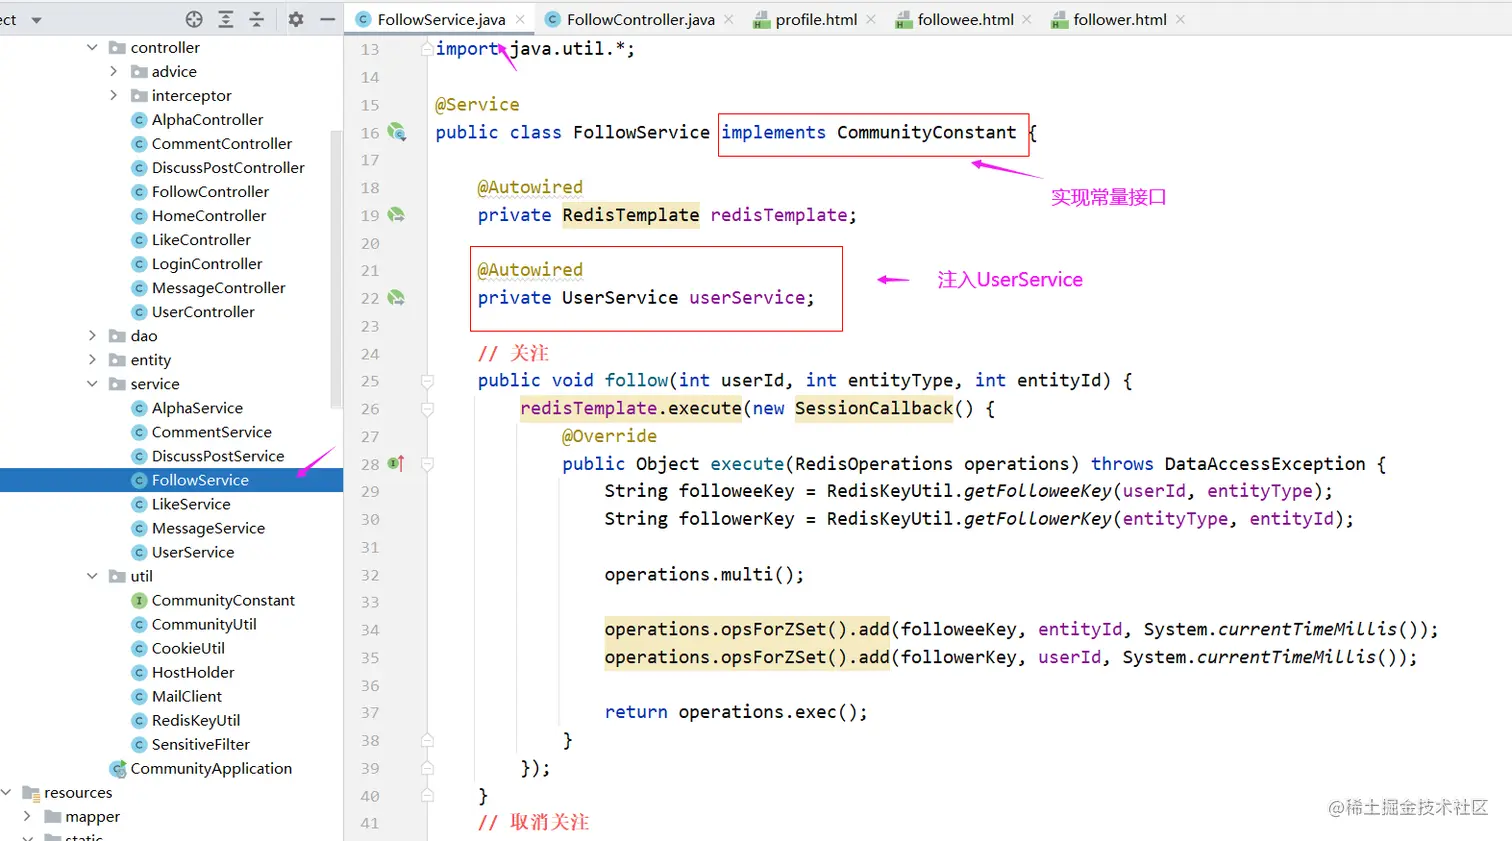
Task: Collapse the controller folder
Action: 92,47
